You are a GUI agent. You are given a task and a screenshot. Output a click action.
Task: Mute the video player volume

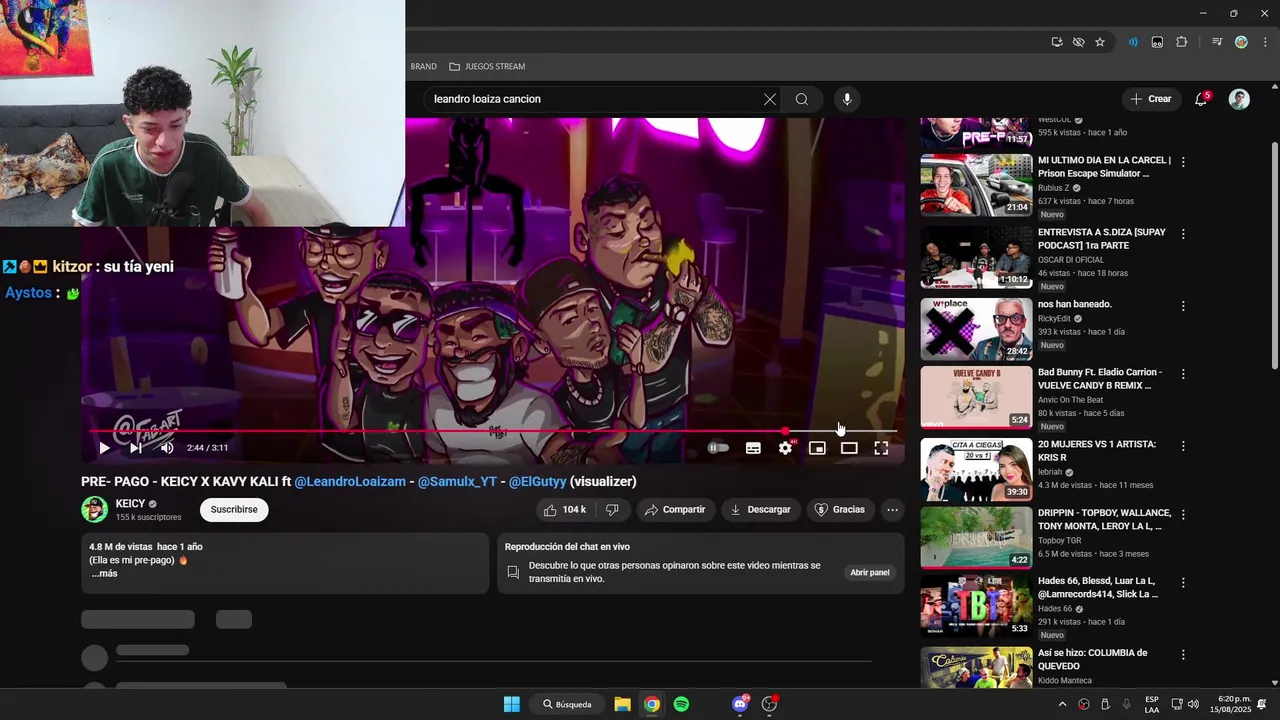click(x=167, y=448)
